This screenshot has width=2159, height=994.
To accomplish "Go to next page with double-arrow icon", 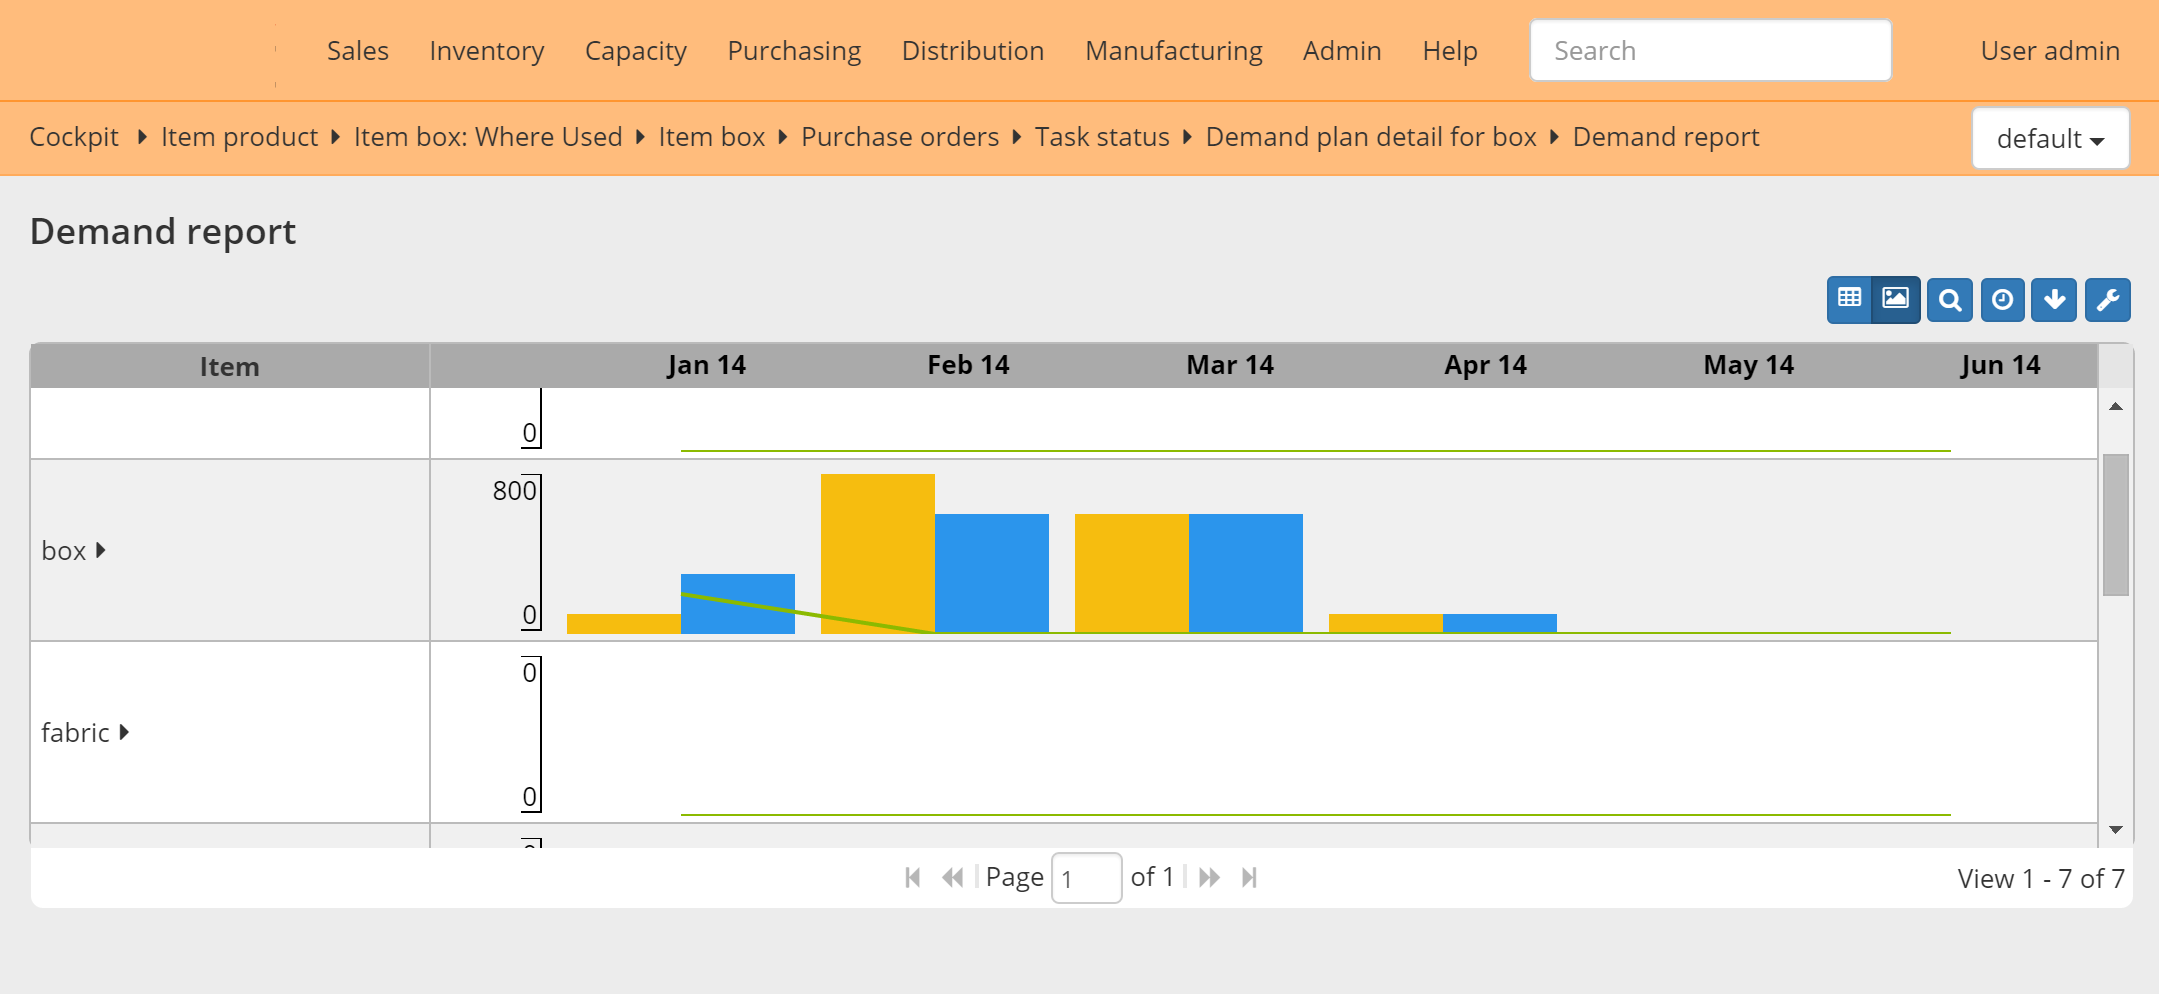I will tap(1210, 877).
